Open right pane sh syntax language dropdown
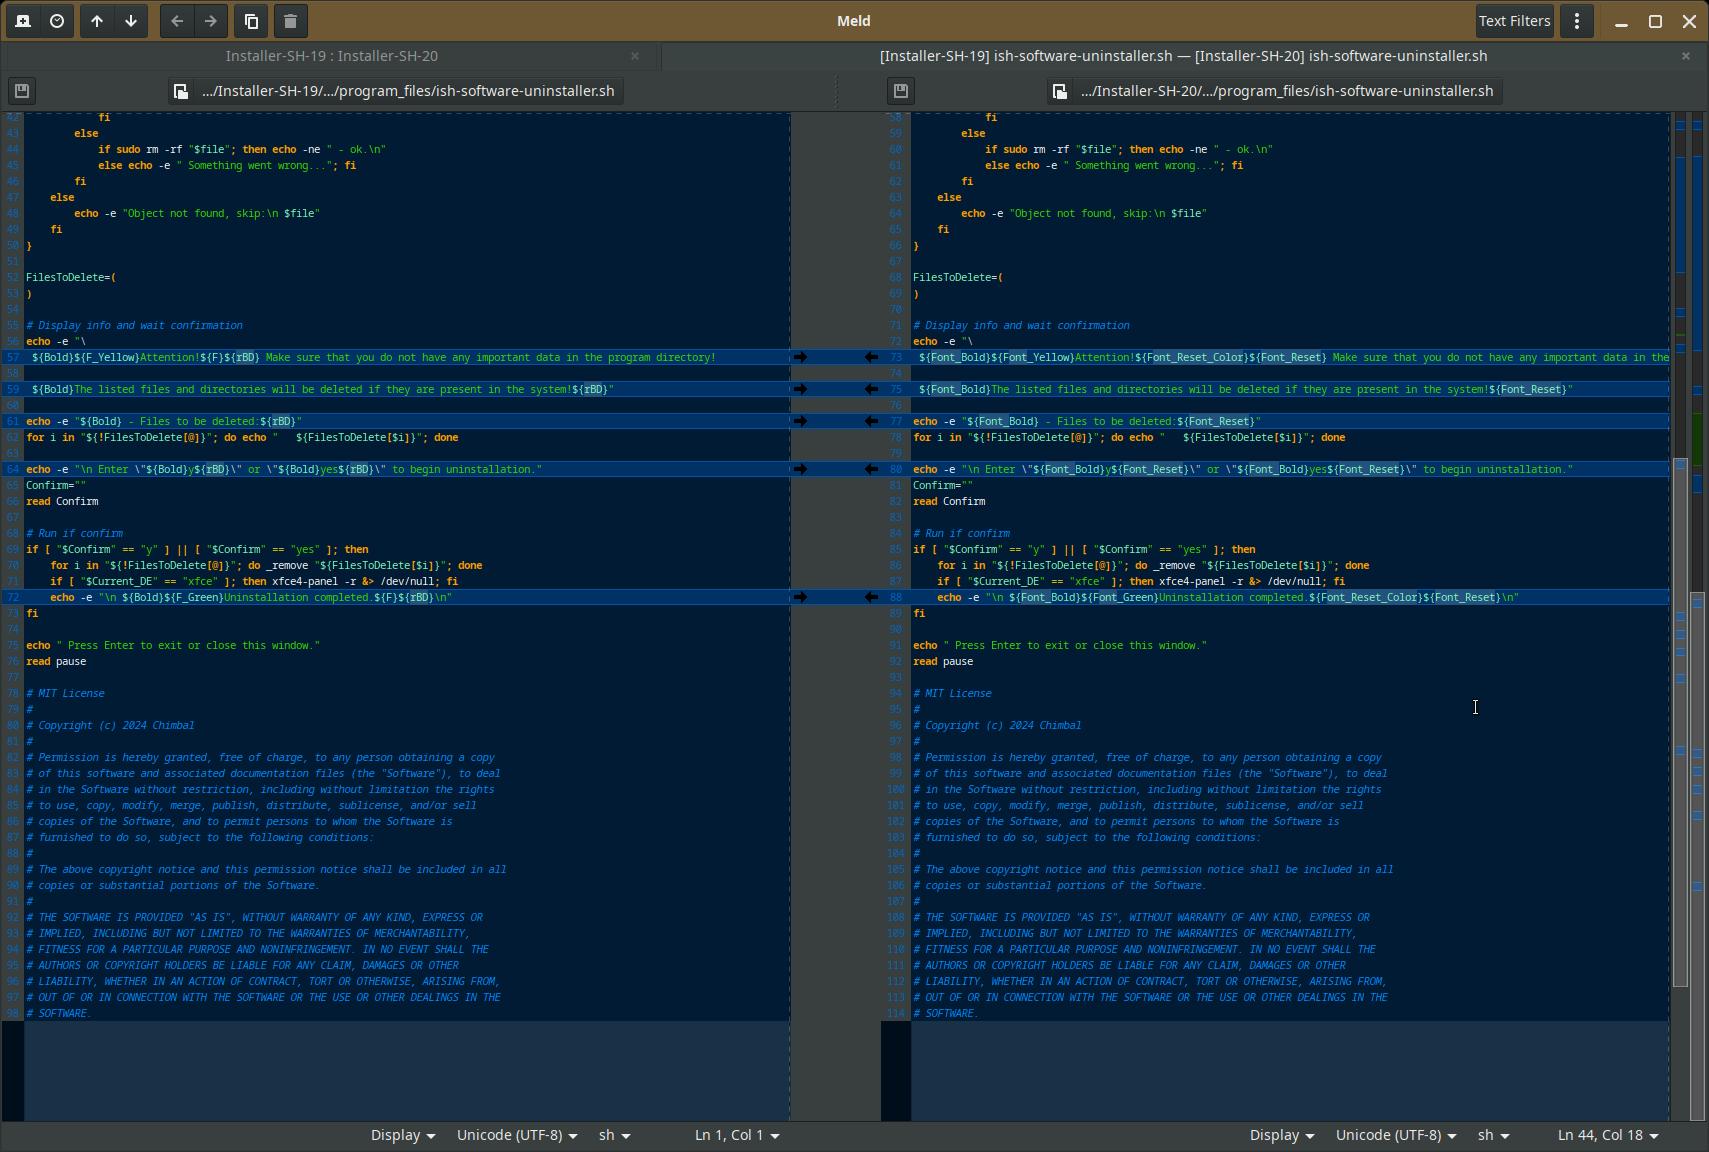The width and height of the screenshot is (1709, 1152). (1493, 1135)
